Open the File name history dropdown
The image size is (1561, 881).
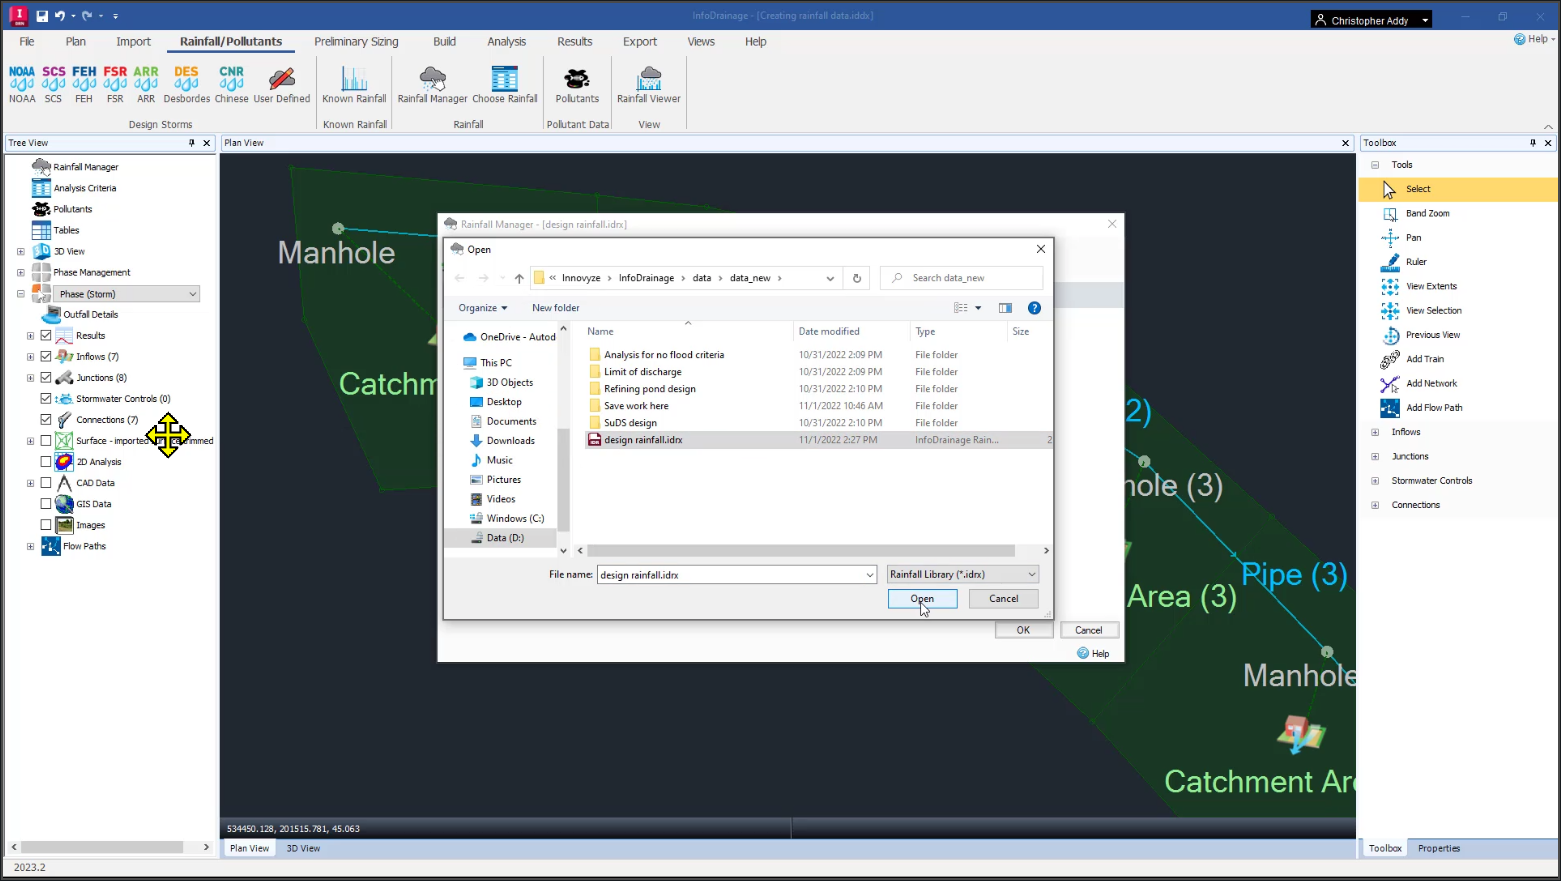(870, 575)
